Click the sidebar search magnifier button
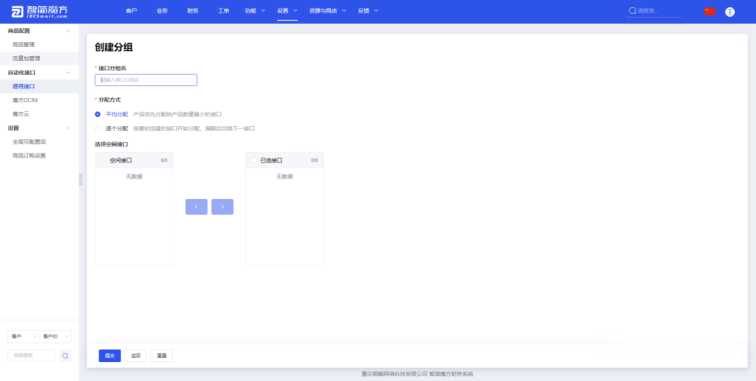This screenshot has height=381, width=756. 66,356
